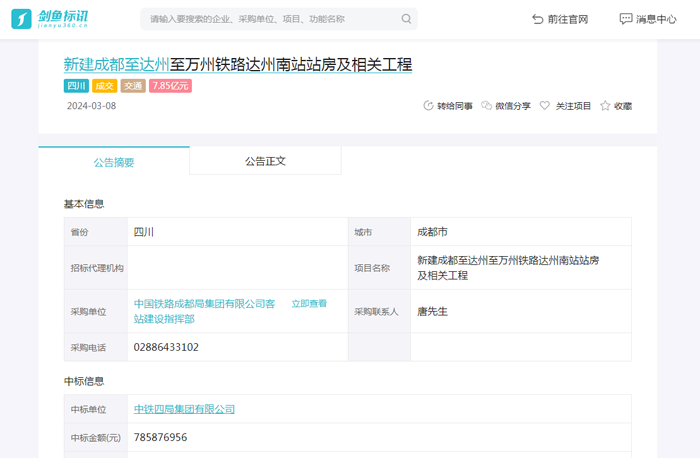The image size is (700, 458).
Task: Open the 中铁四局集团有限公司 company link
Action: (184, 409)
